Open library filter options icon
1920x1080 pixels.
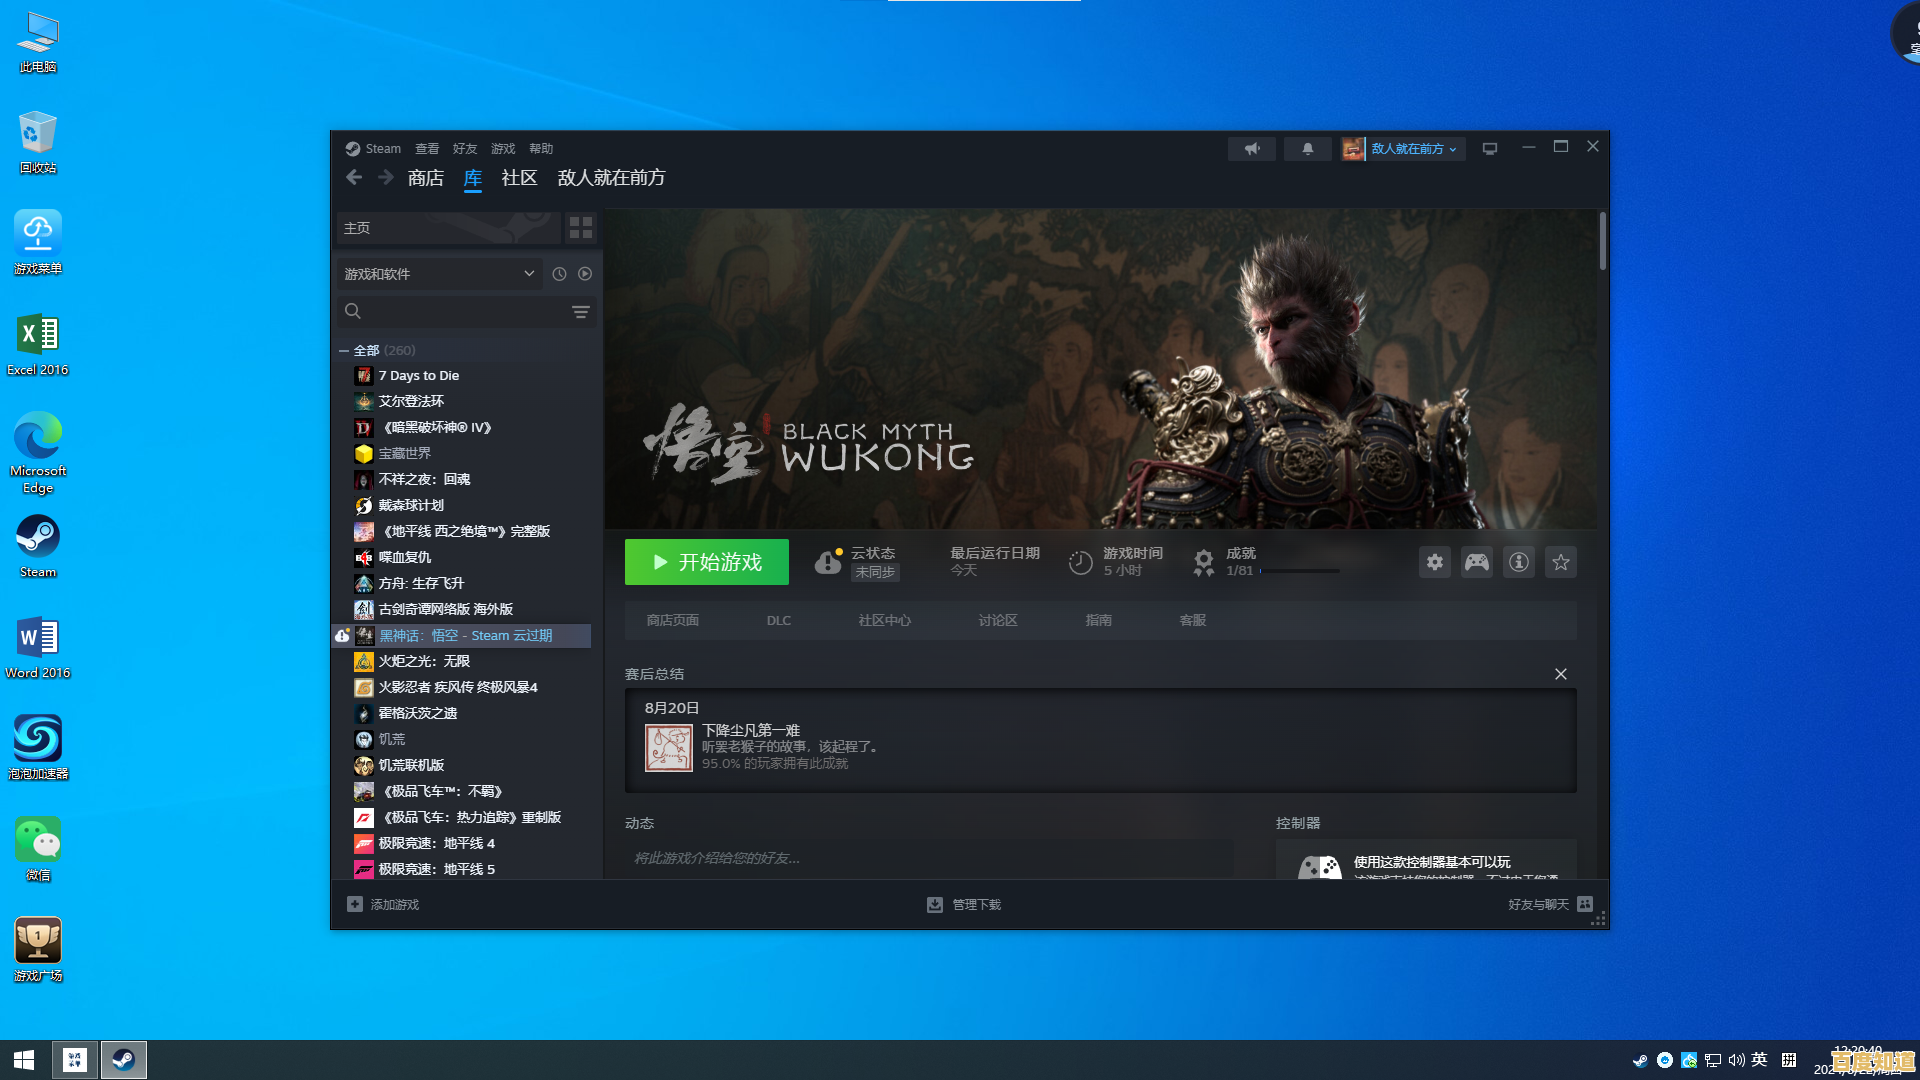pyautogui.click(x=580, y=312)
